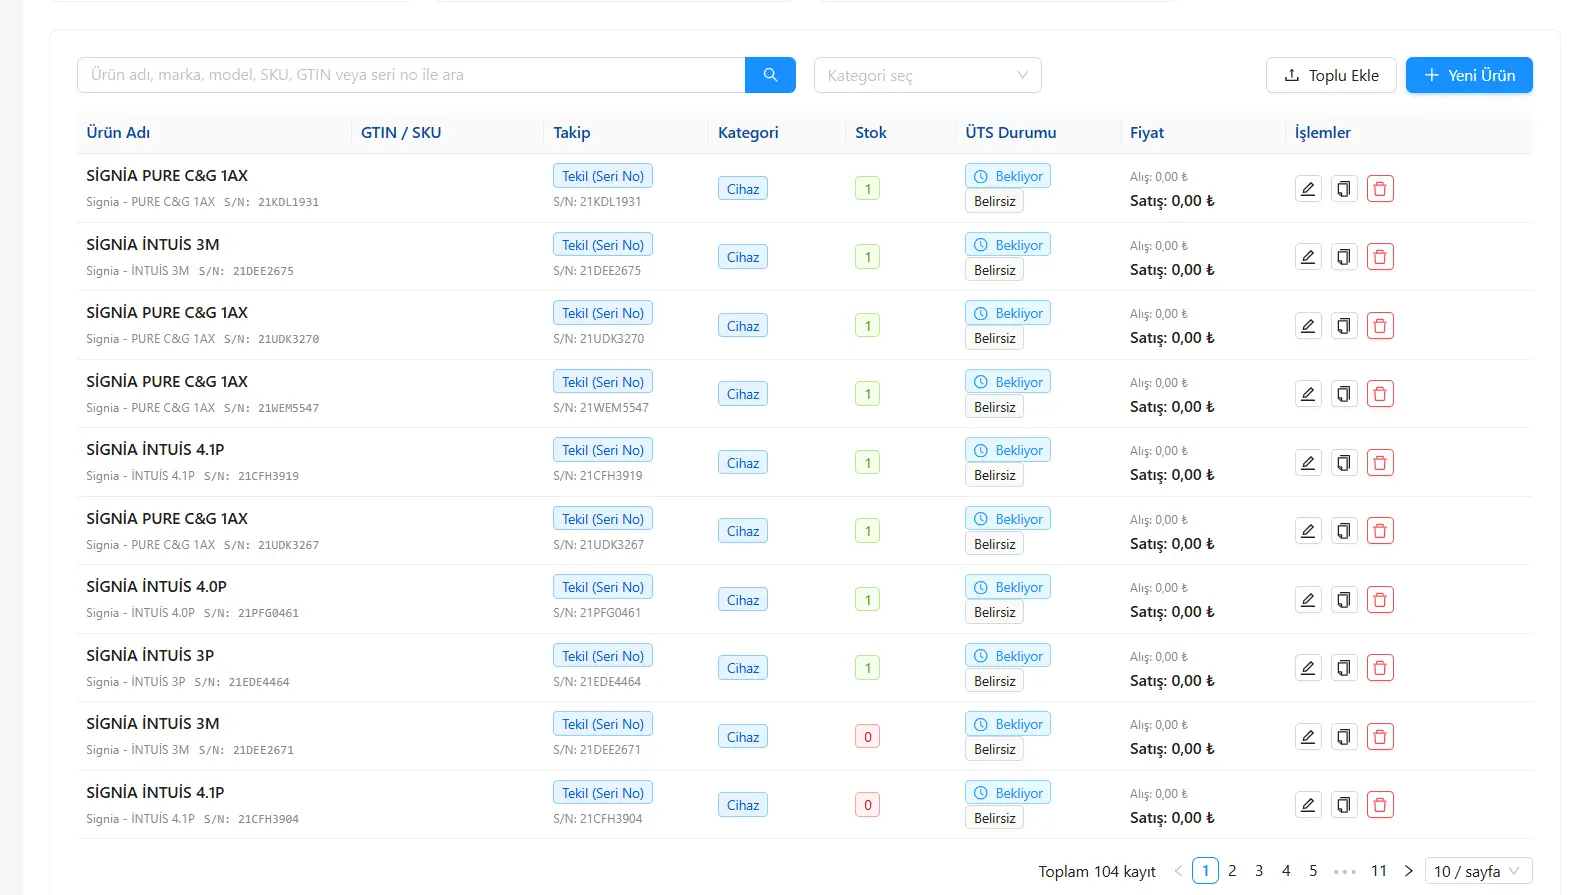Edit the SİGNİA İNTUİS 4.0P row

[1308, 600]
